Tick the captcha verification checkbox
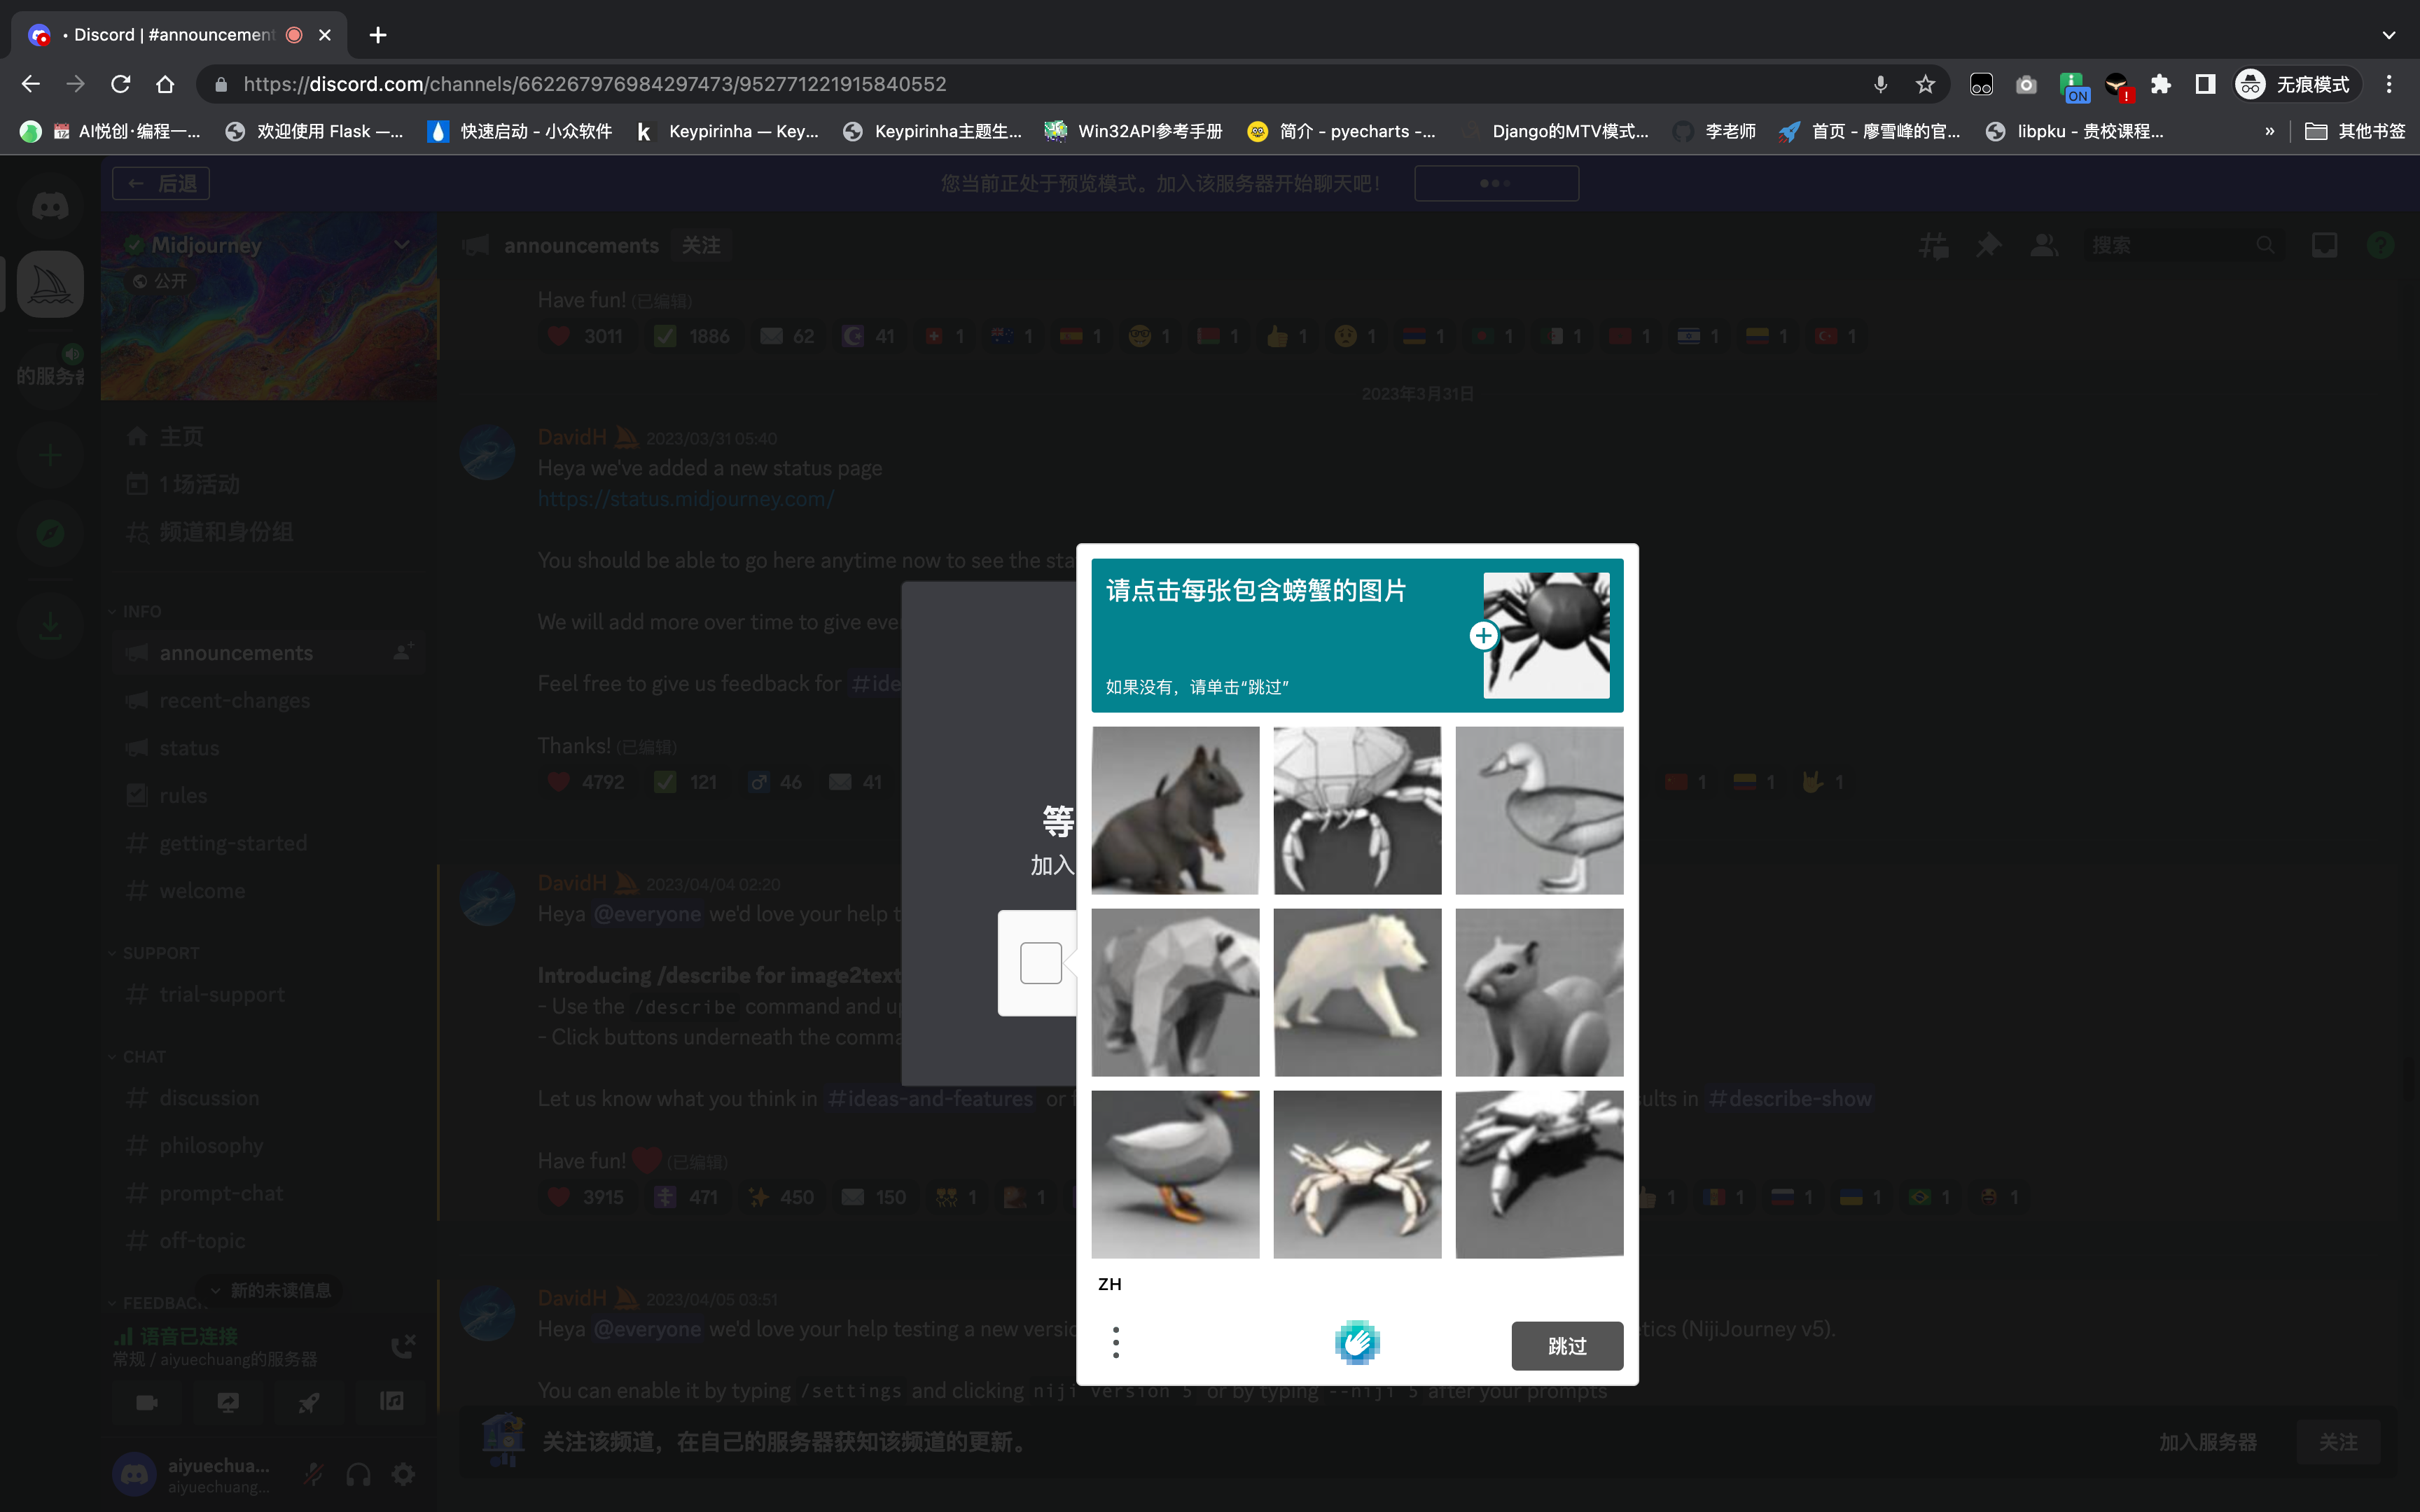The width and height of the screenshot is (2420, 1512). pyautogui.click(x=1041, y=963)
